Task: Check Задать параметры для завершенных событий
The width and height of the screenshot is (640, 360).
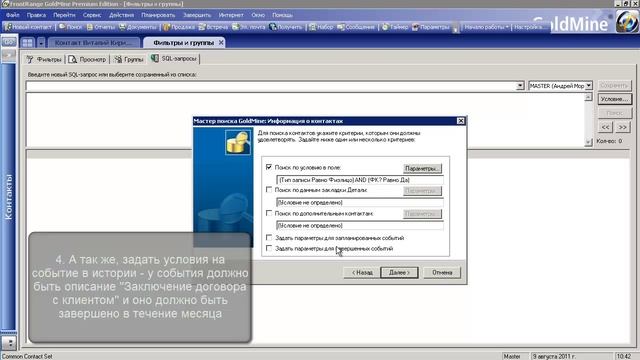Action: point(269,248)
